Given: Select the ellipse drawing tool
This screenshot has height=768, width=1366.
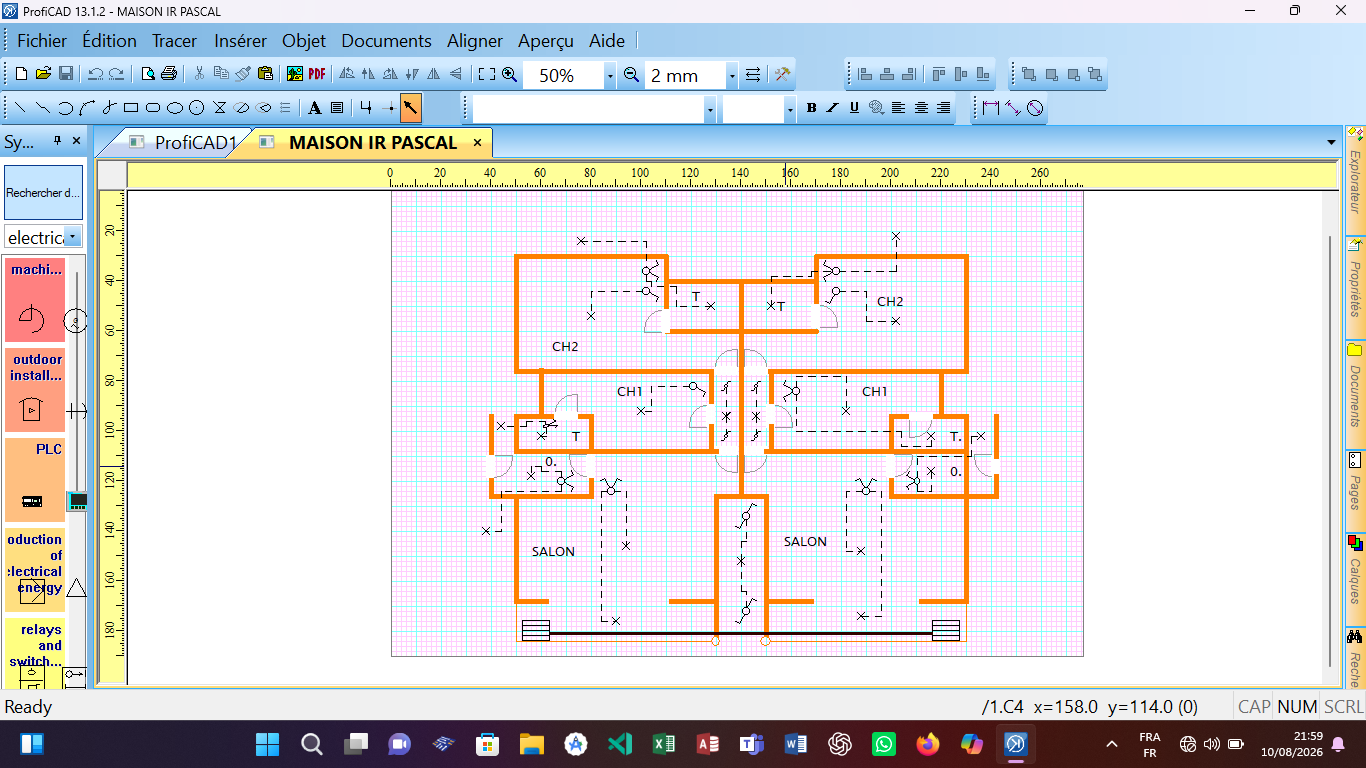Looking at the screenshot, I should pyautogui.click(x=175, y=108).
